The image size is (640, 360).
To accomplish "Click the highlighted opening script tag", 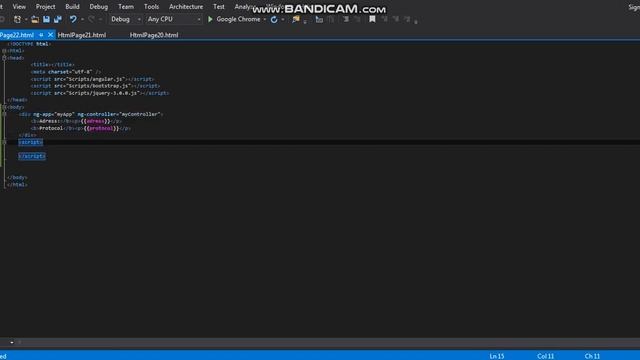I will click(x=31, y=142).
